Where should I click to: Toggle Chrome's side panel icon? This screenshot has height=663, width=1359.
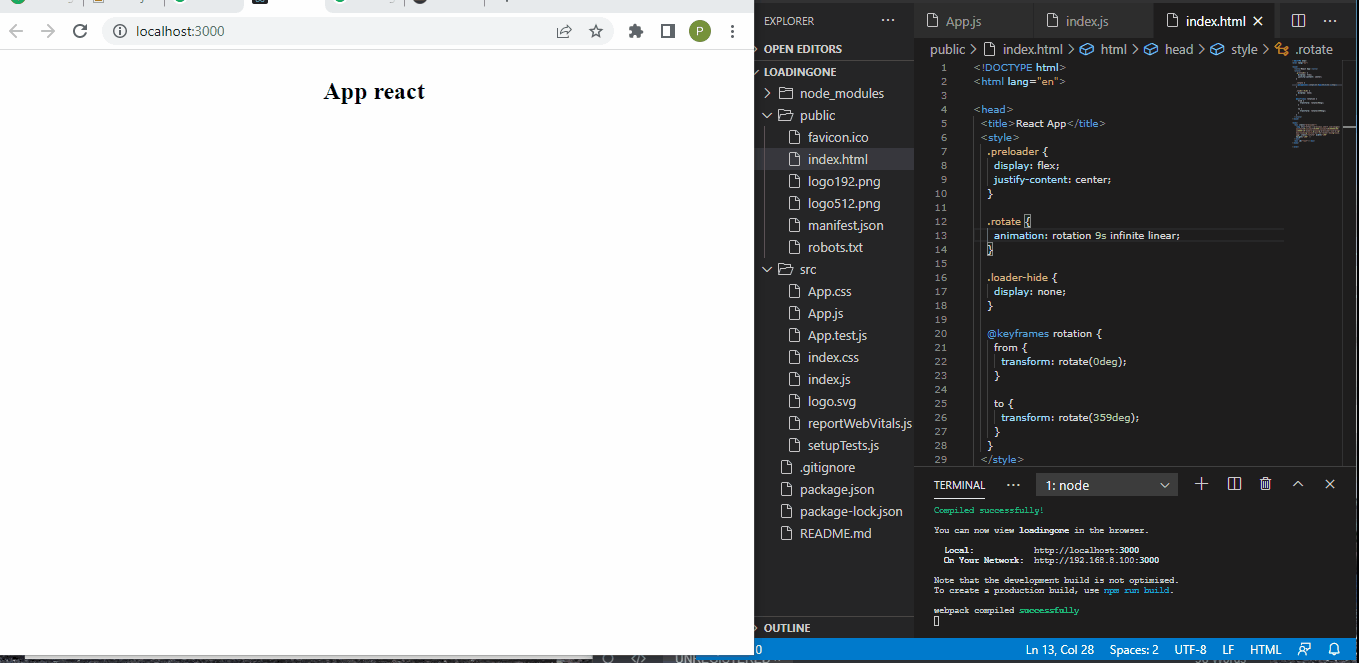click(x=667, y=31)
